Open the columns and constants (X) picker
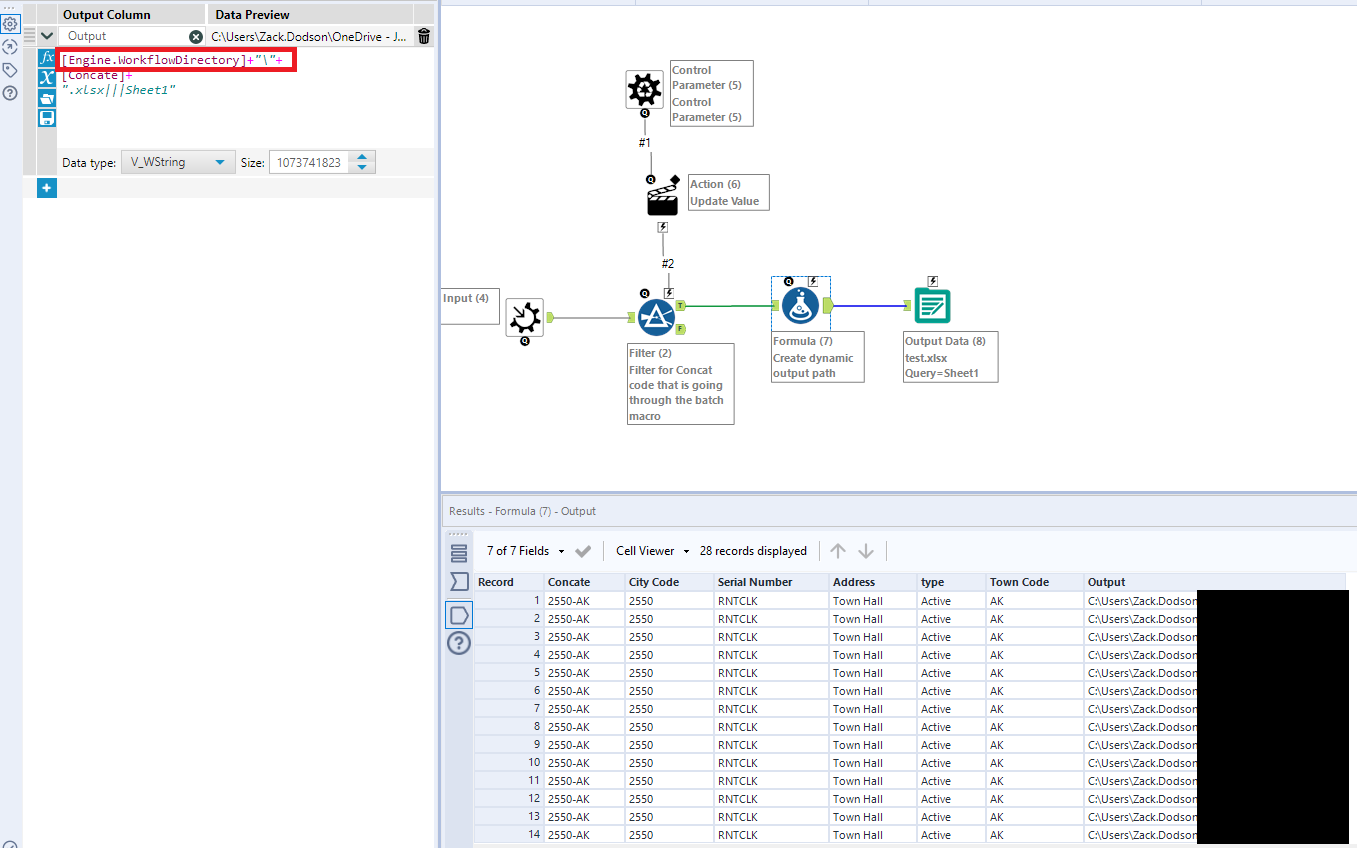Viewport: 1357px width, 848px height. (x=46, y=78)
